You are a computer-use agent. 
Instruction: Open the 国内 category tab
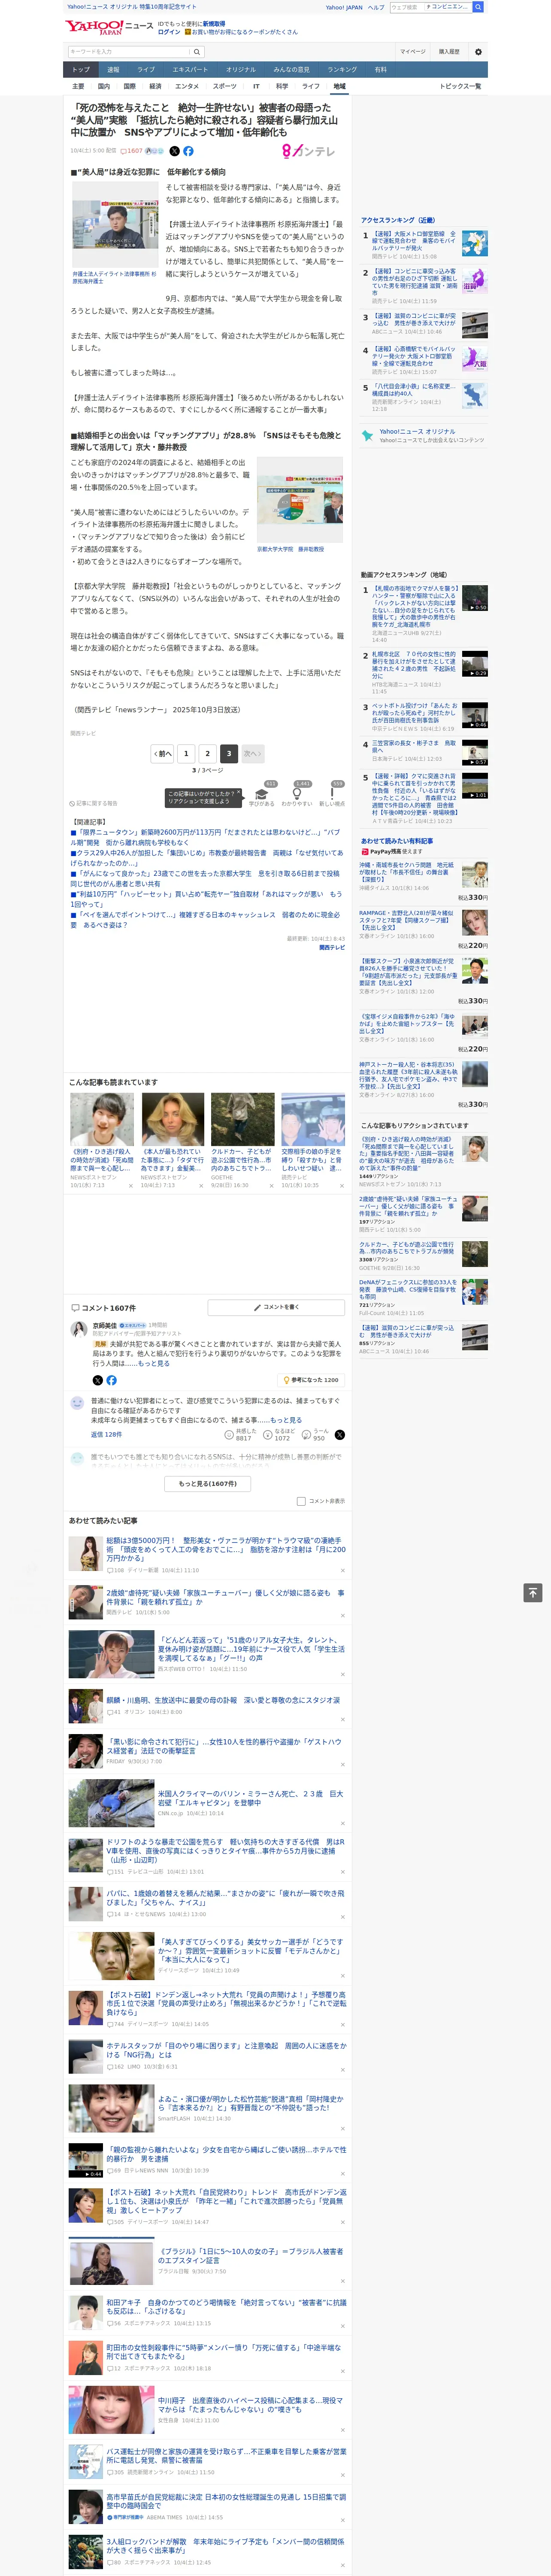(x=103, y=86)
